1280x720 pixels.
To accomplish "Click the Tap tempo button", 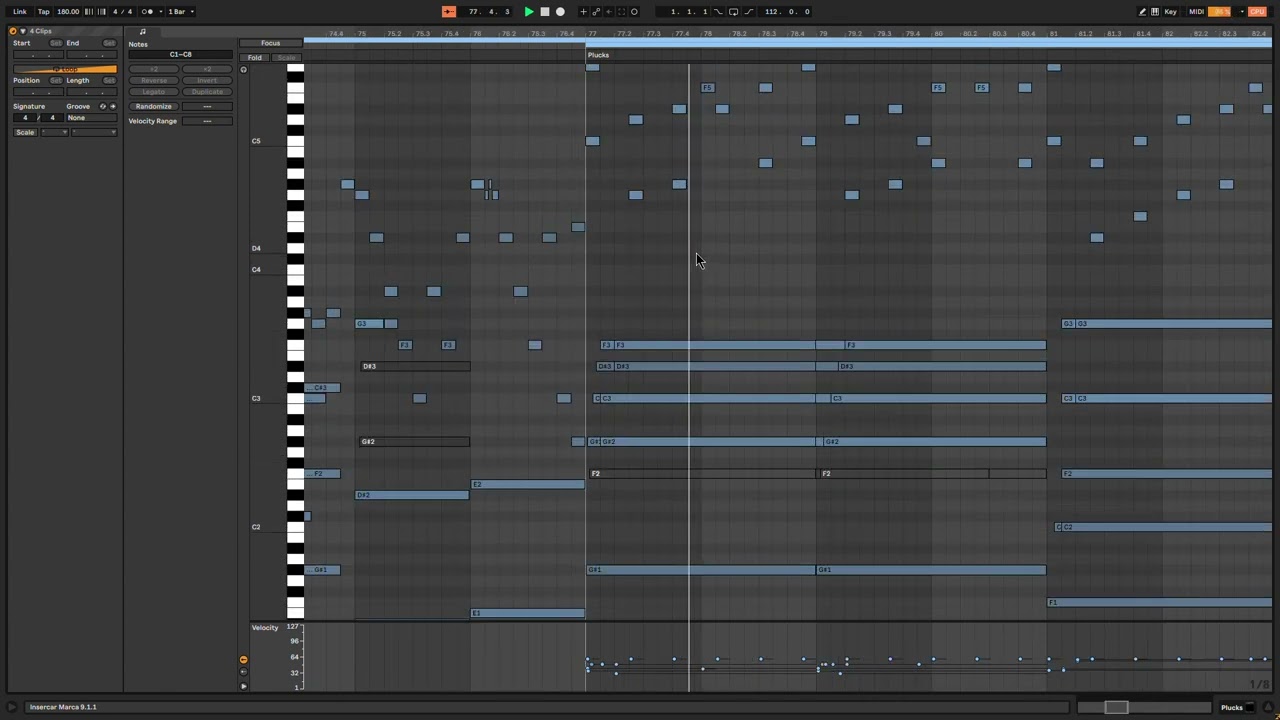I will click(44, 12).
